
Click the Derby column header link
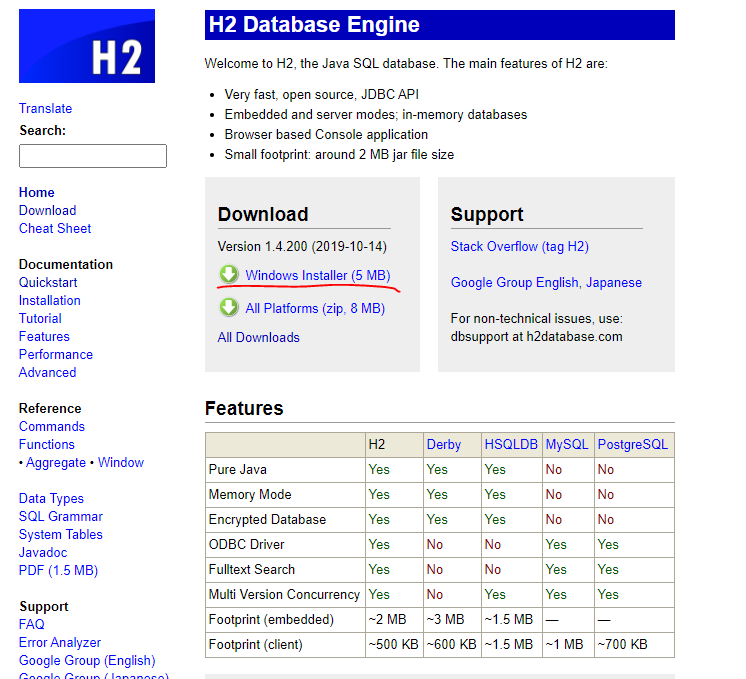click(x=444, y=444)
